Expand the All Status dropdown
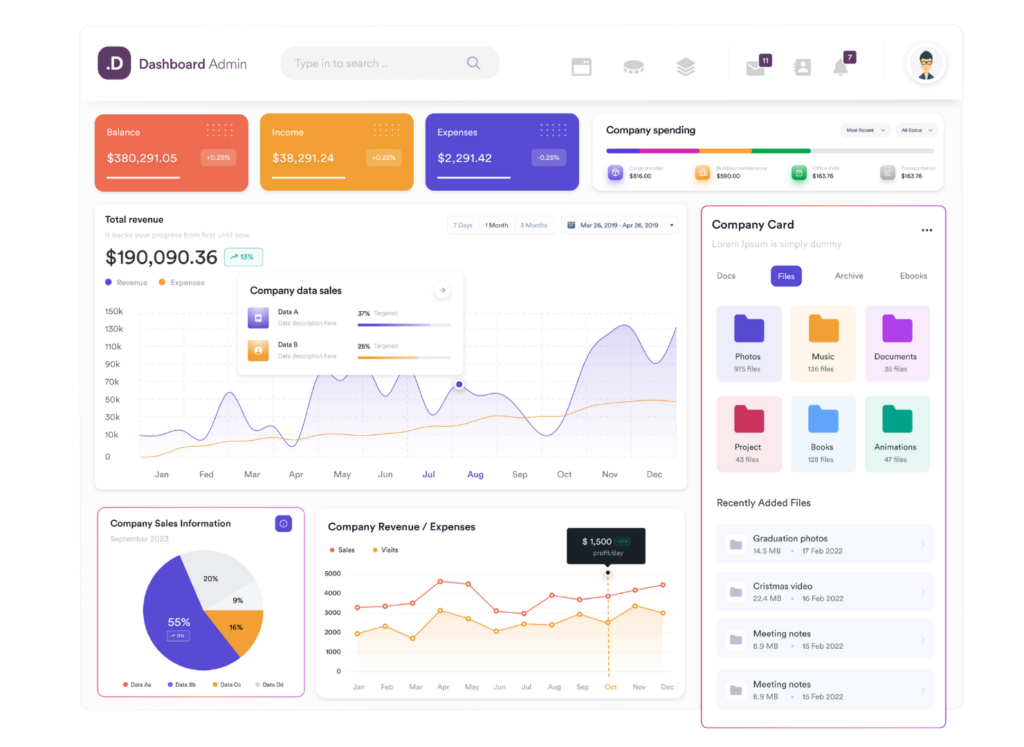The height and width of the screenshot is (747, 1024). [916, 130]
